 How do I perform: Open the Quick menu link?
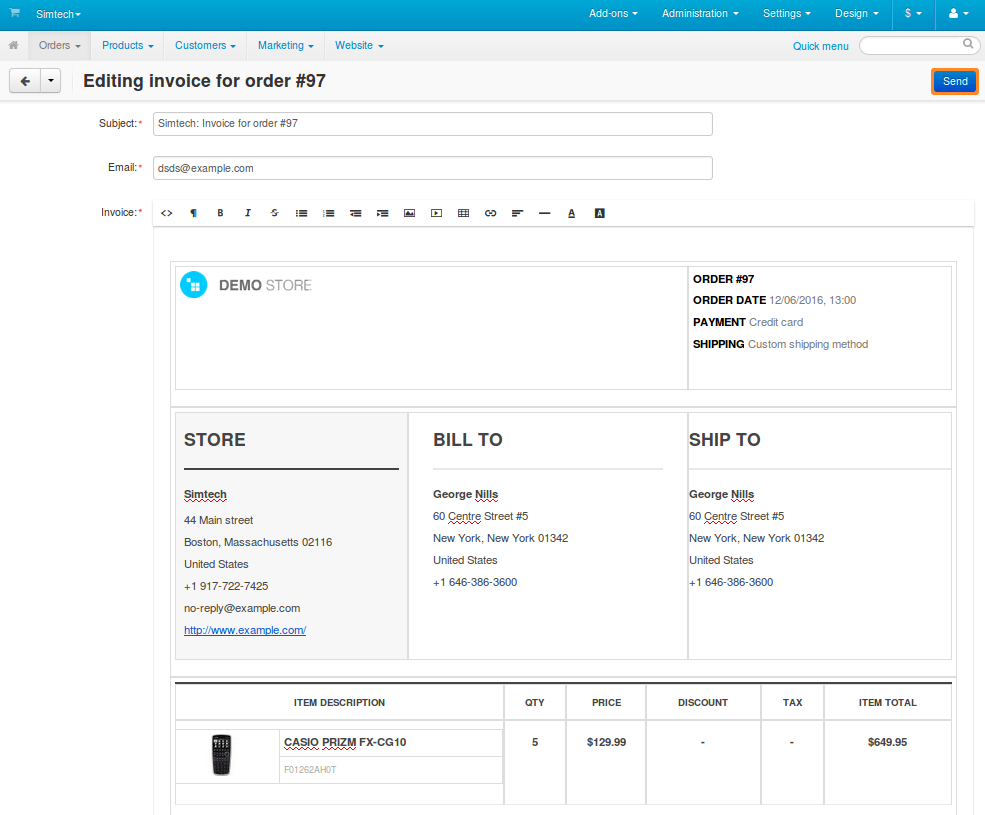click(x=820, y=46)
